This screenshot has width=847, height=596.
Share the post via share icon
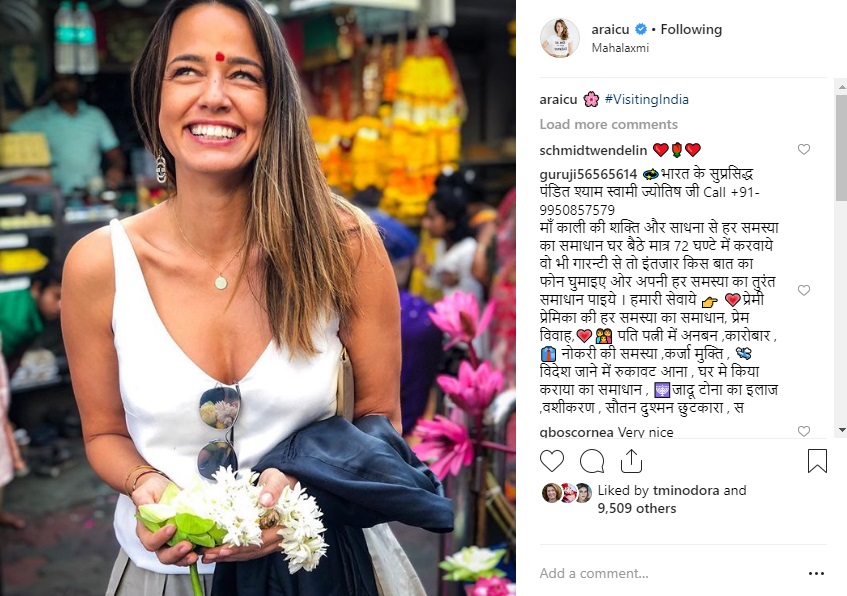(x=631, y=461)
